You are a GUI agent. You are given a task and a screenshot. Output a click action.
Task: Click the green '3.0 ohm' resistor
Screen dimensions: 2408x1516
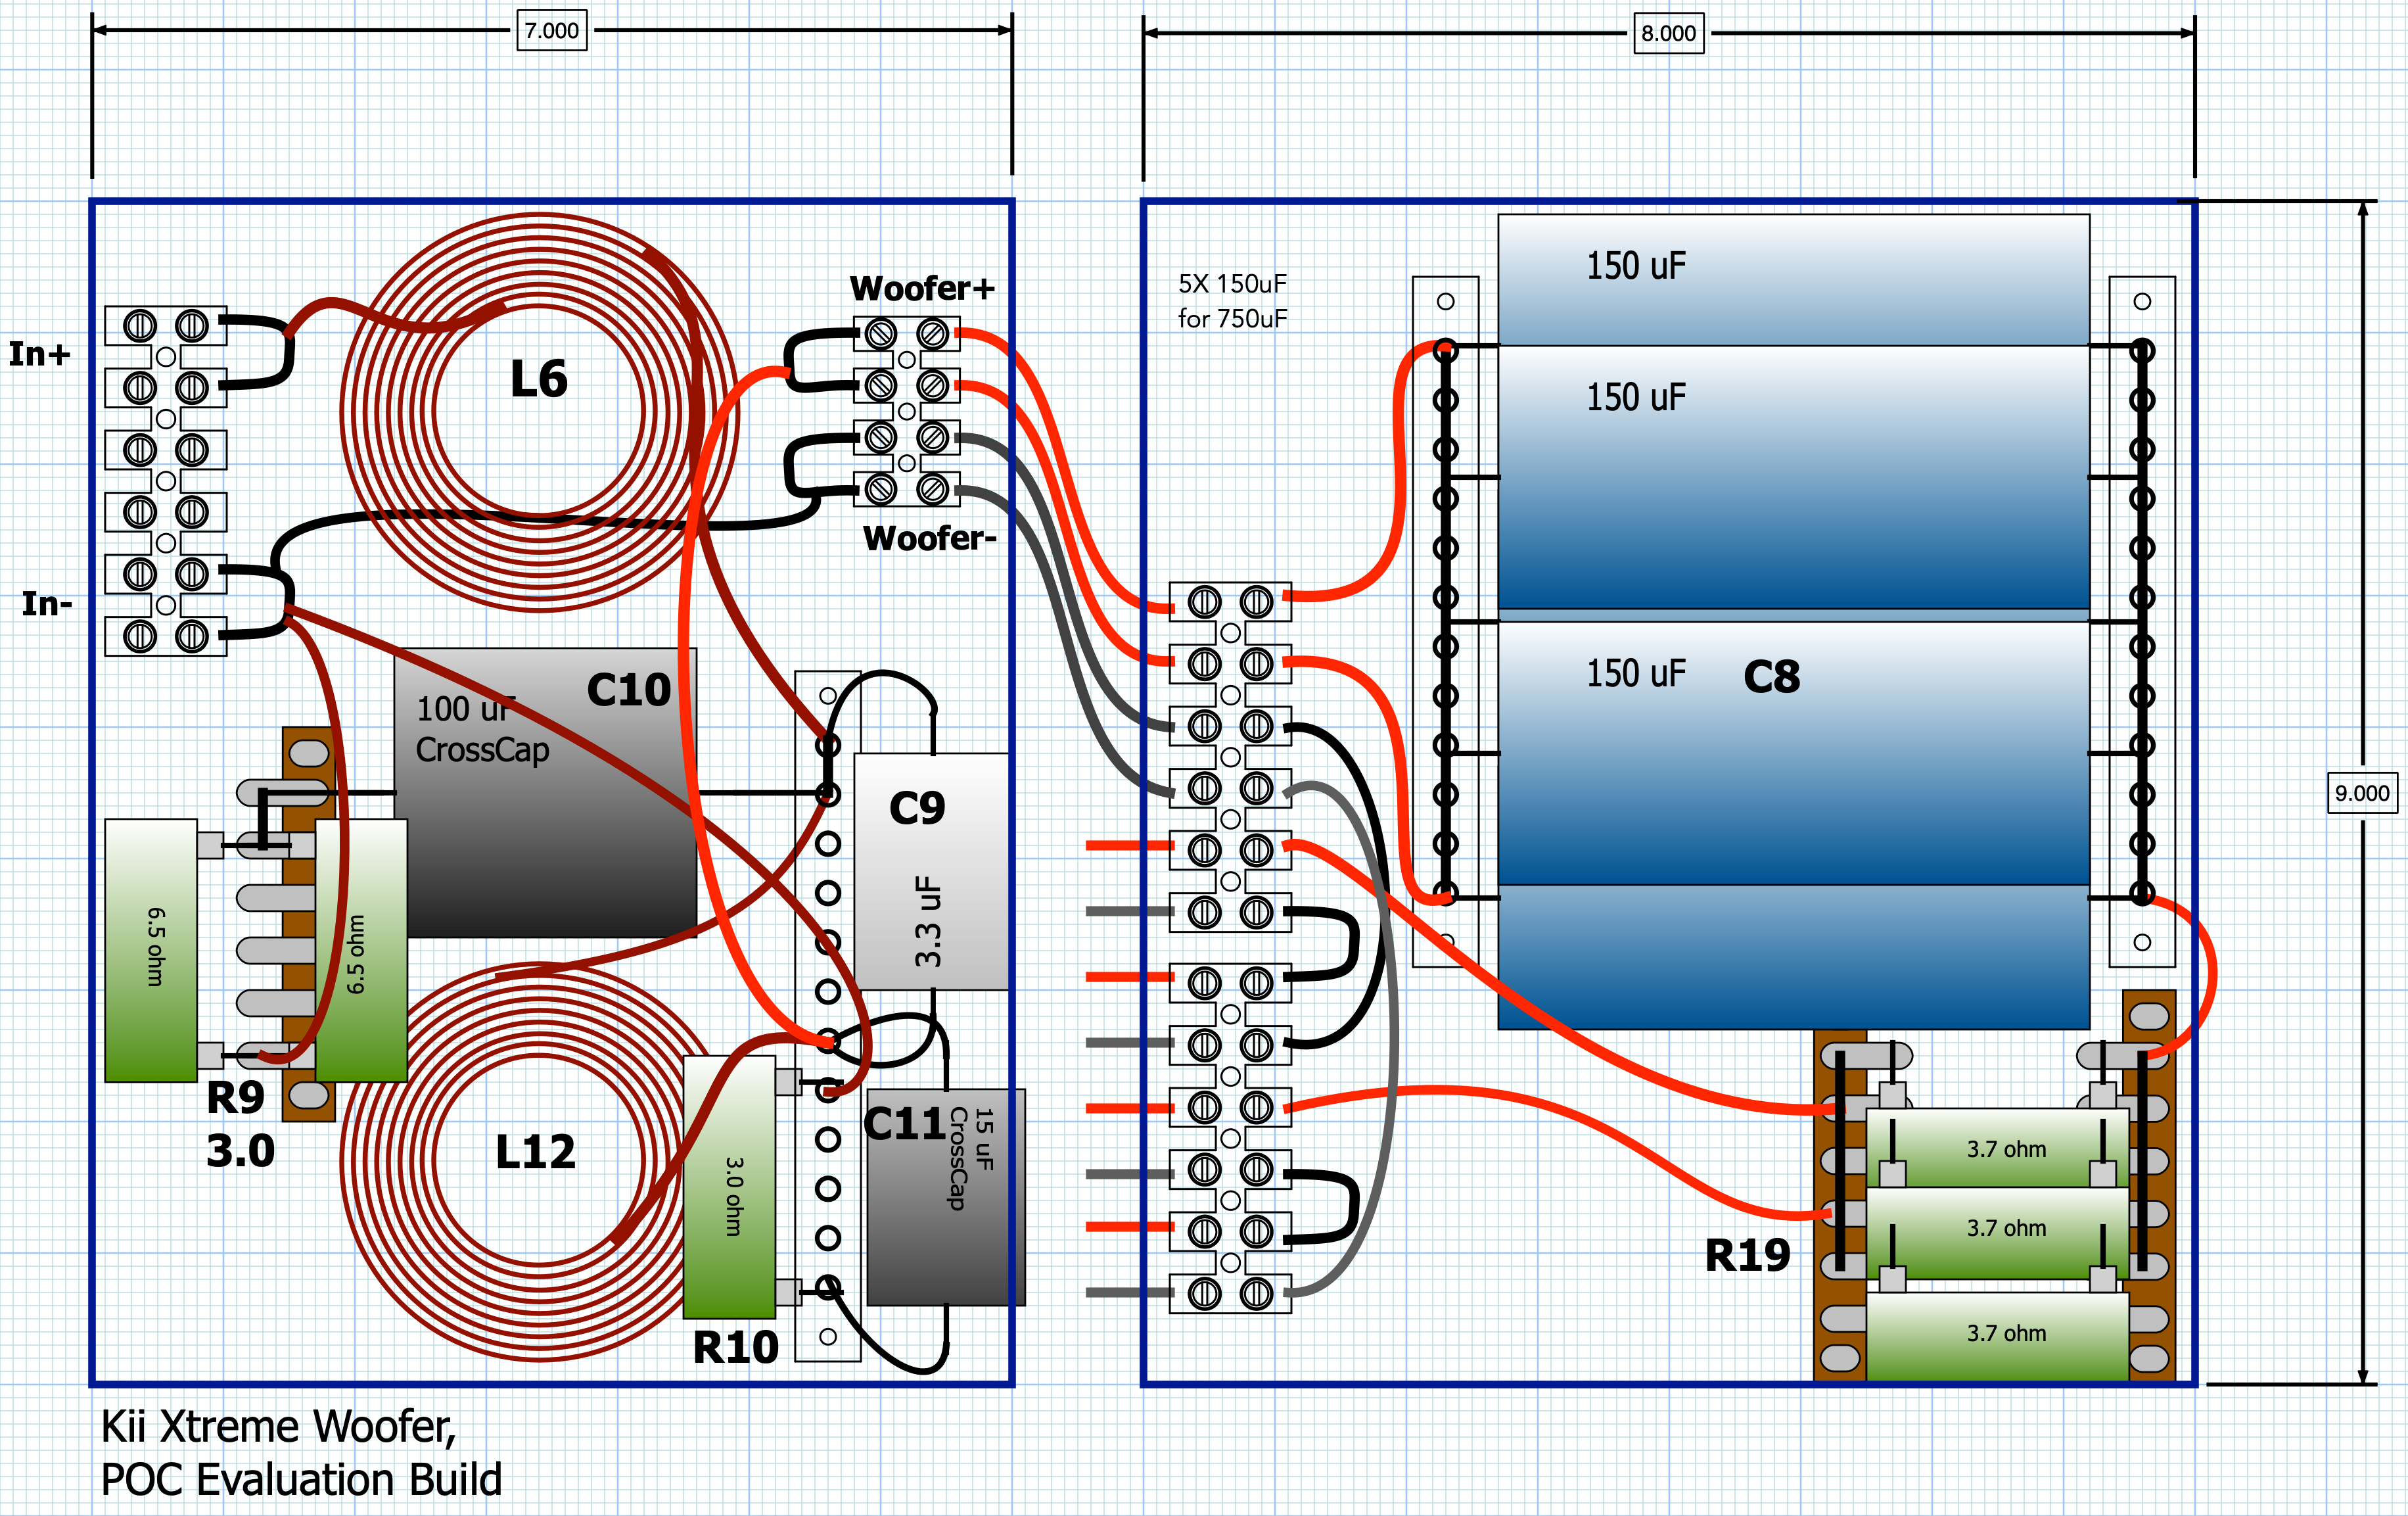coord(729,1187)
